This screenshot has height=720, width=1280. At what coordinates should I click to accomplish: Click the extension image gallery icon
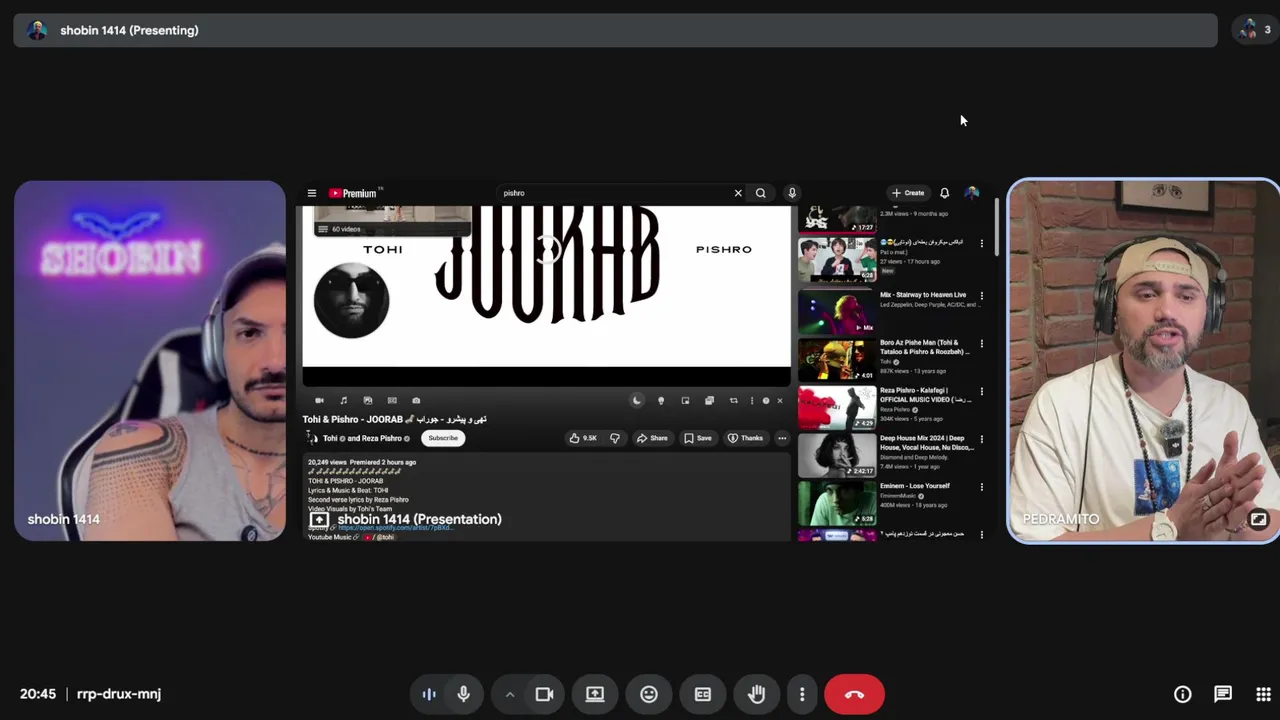tap(368, 401)
